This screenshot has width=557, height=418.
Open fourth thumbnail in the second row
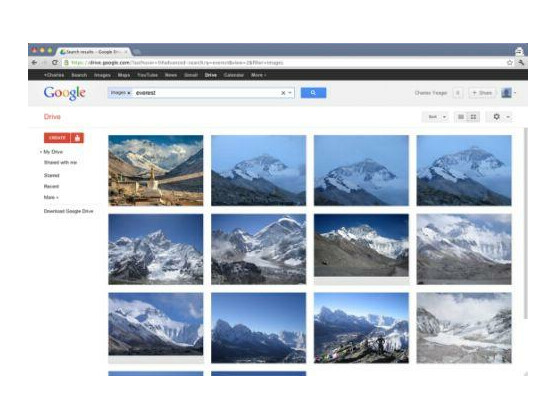(464, 249)
